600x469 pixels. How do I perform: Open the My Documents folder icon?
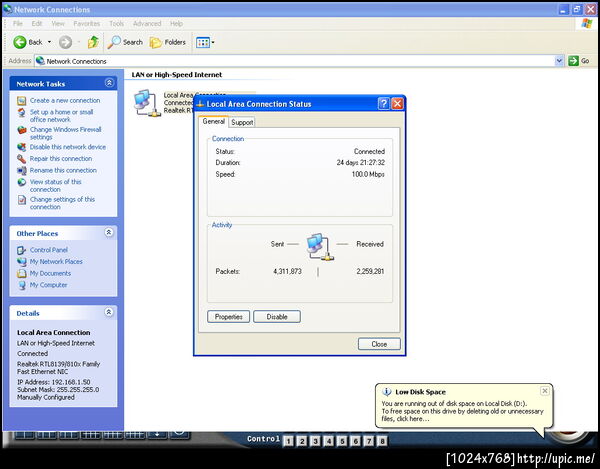(x=22, y=274)
